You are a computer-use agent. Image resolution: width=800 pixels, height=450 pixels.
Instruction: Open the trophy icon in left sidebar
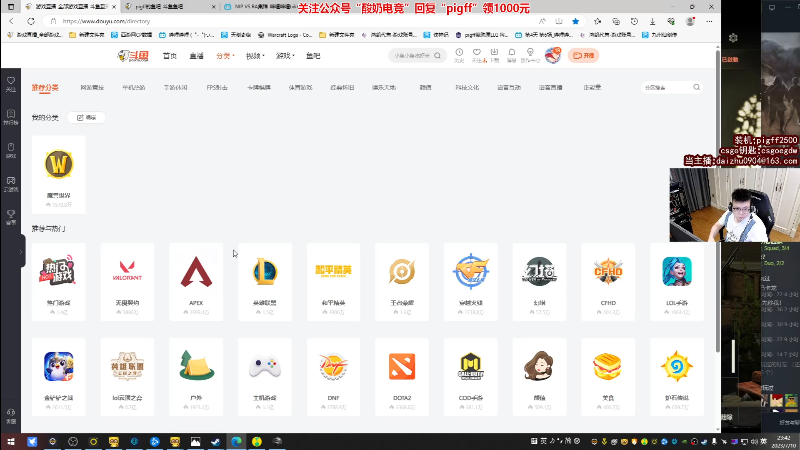pyautogui.click(x=11, y=217)
